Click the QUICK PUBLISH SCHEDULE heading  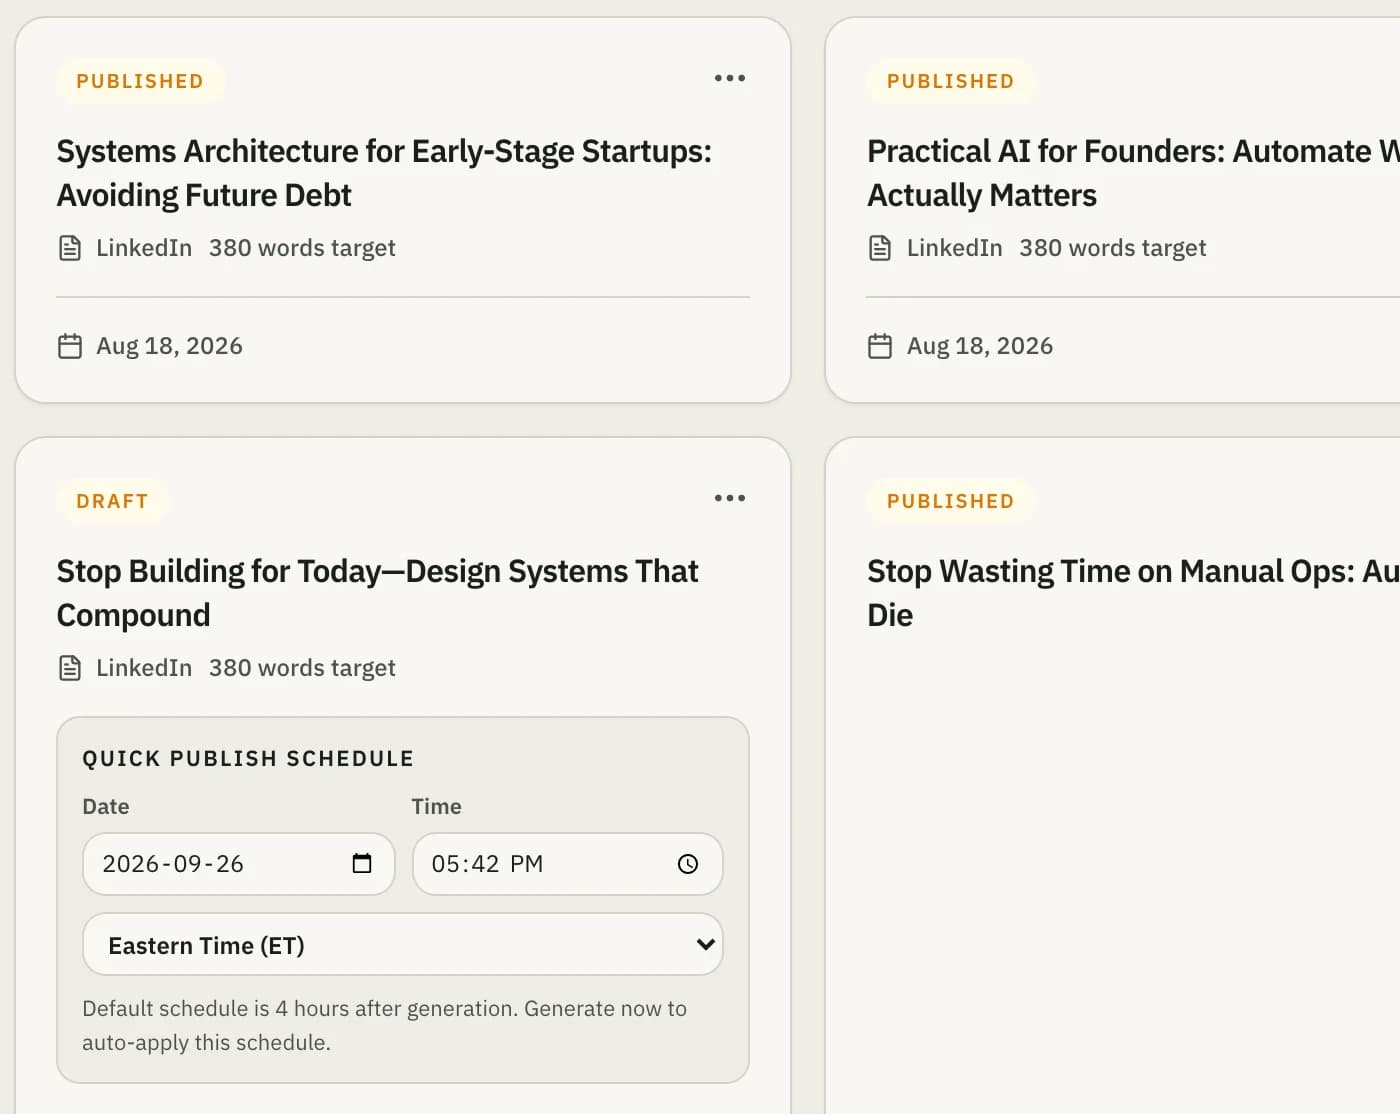(248, 759)
